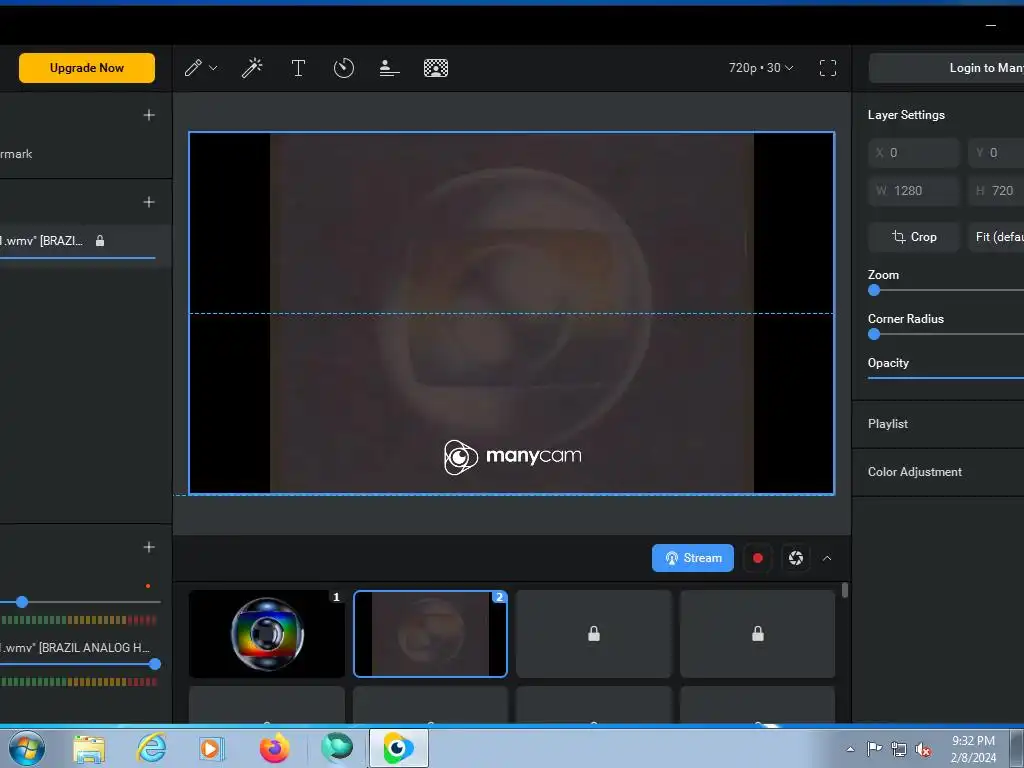This screenshot has height=768, width=1024.
Task: Adjust the Corner Radius slider handle
Action: click(x=874, y=334)
